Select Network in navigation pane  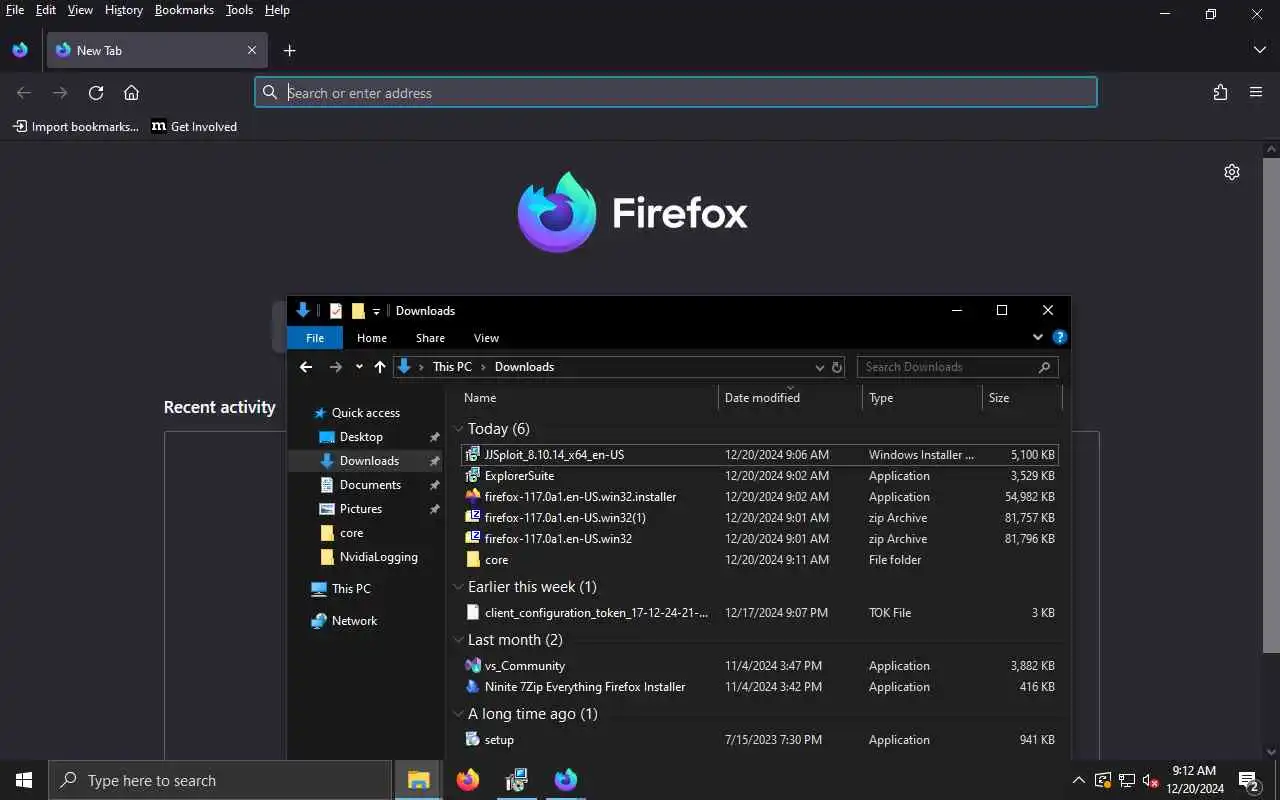[x=354, y=621]
